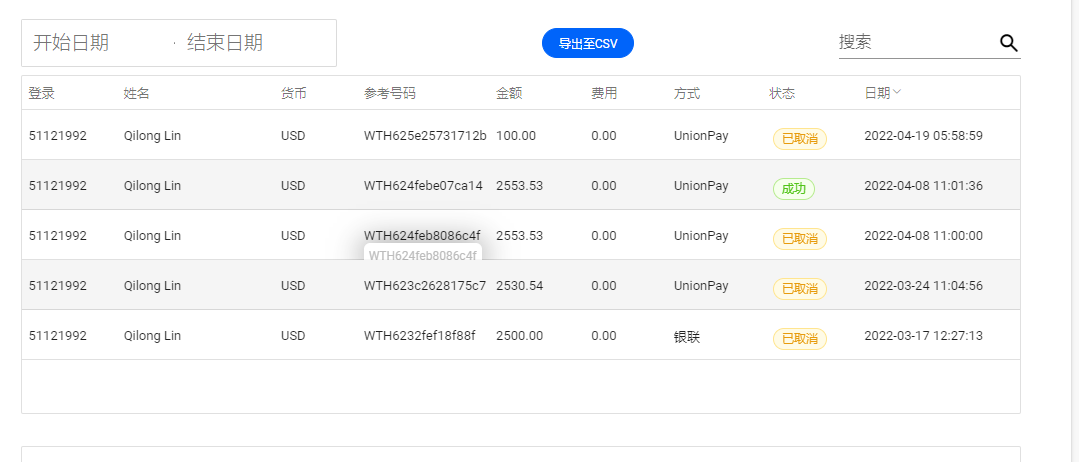
Task: Click the 方式 column header
Action: pos(687,94)
